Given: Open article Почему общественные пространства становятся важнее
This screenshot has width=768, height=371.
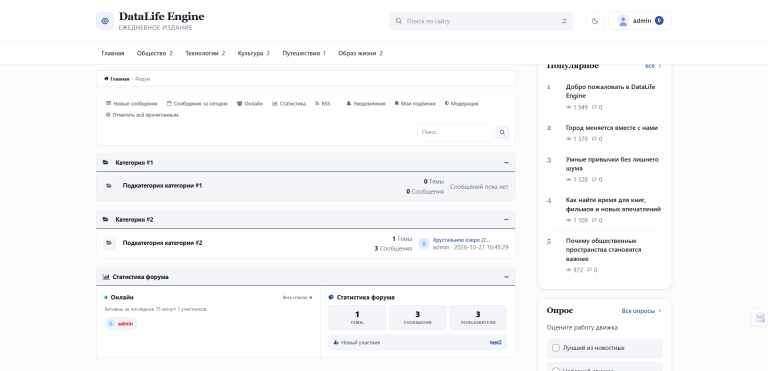Looking at the screenshot, I should click(603, 249).
